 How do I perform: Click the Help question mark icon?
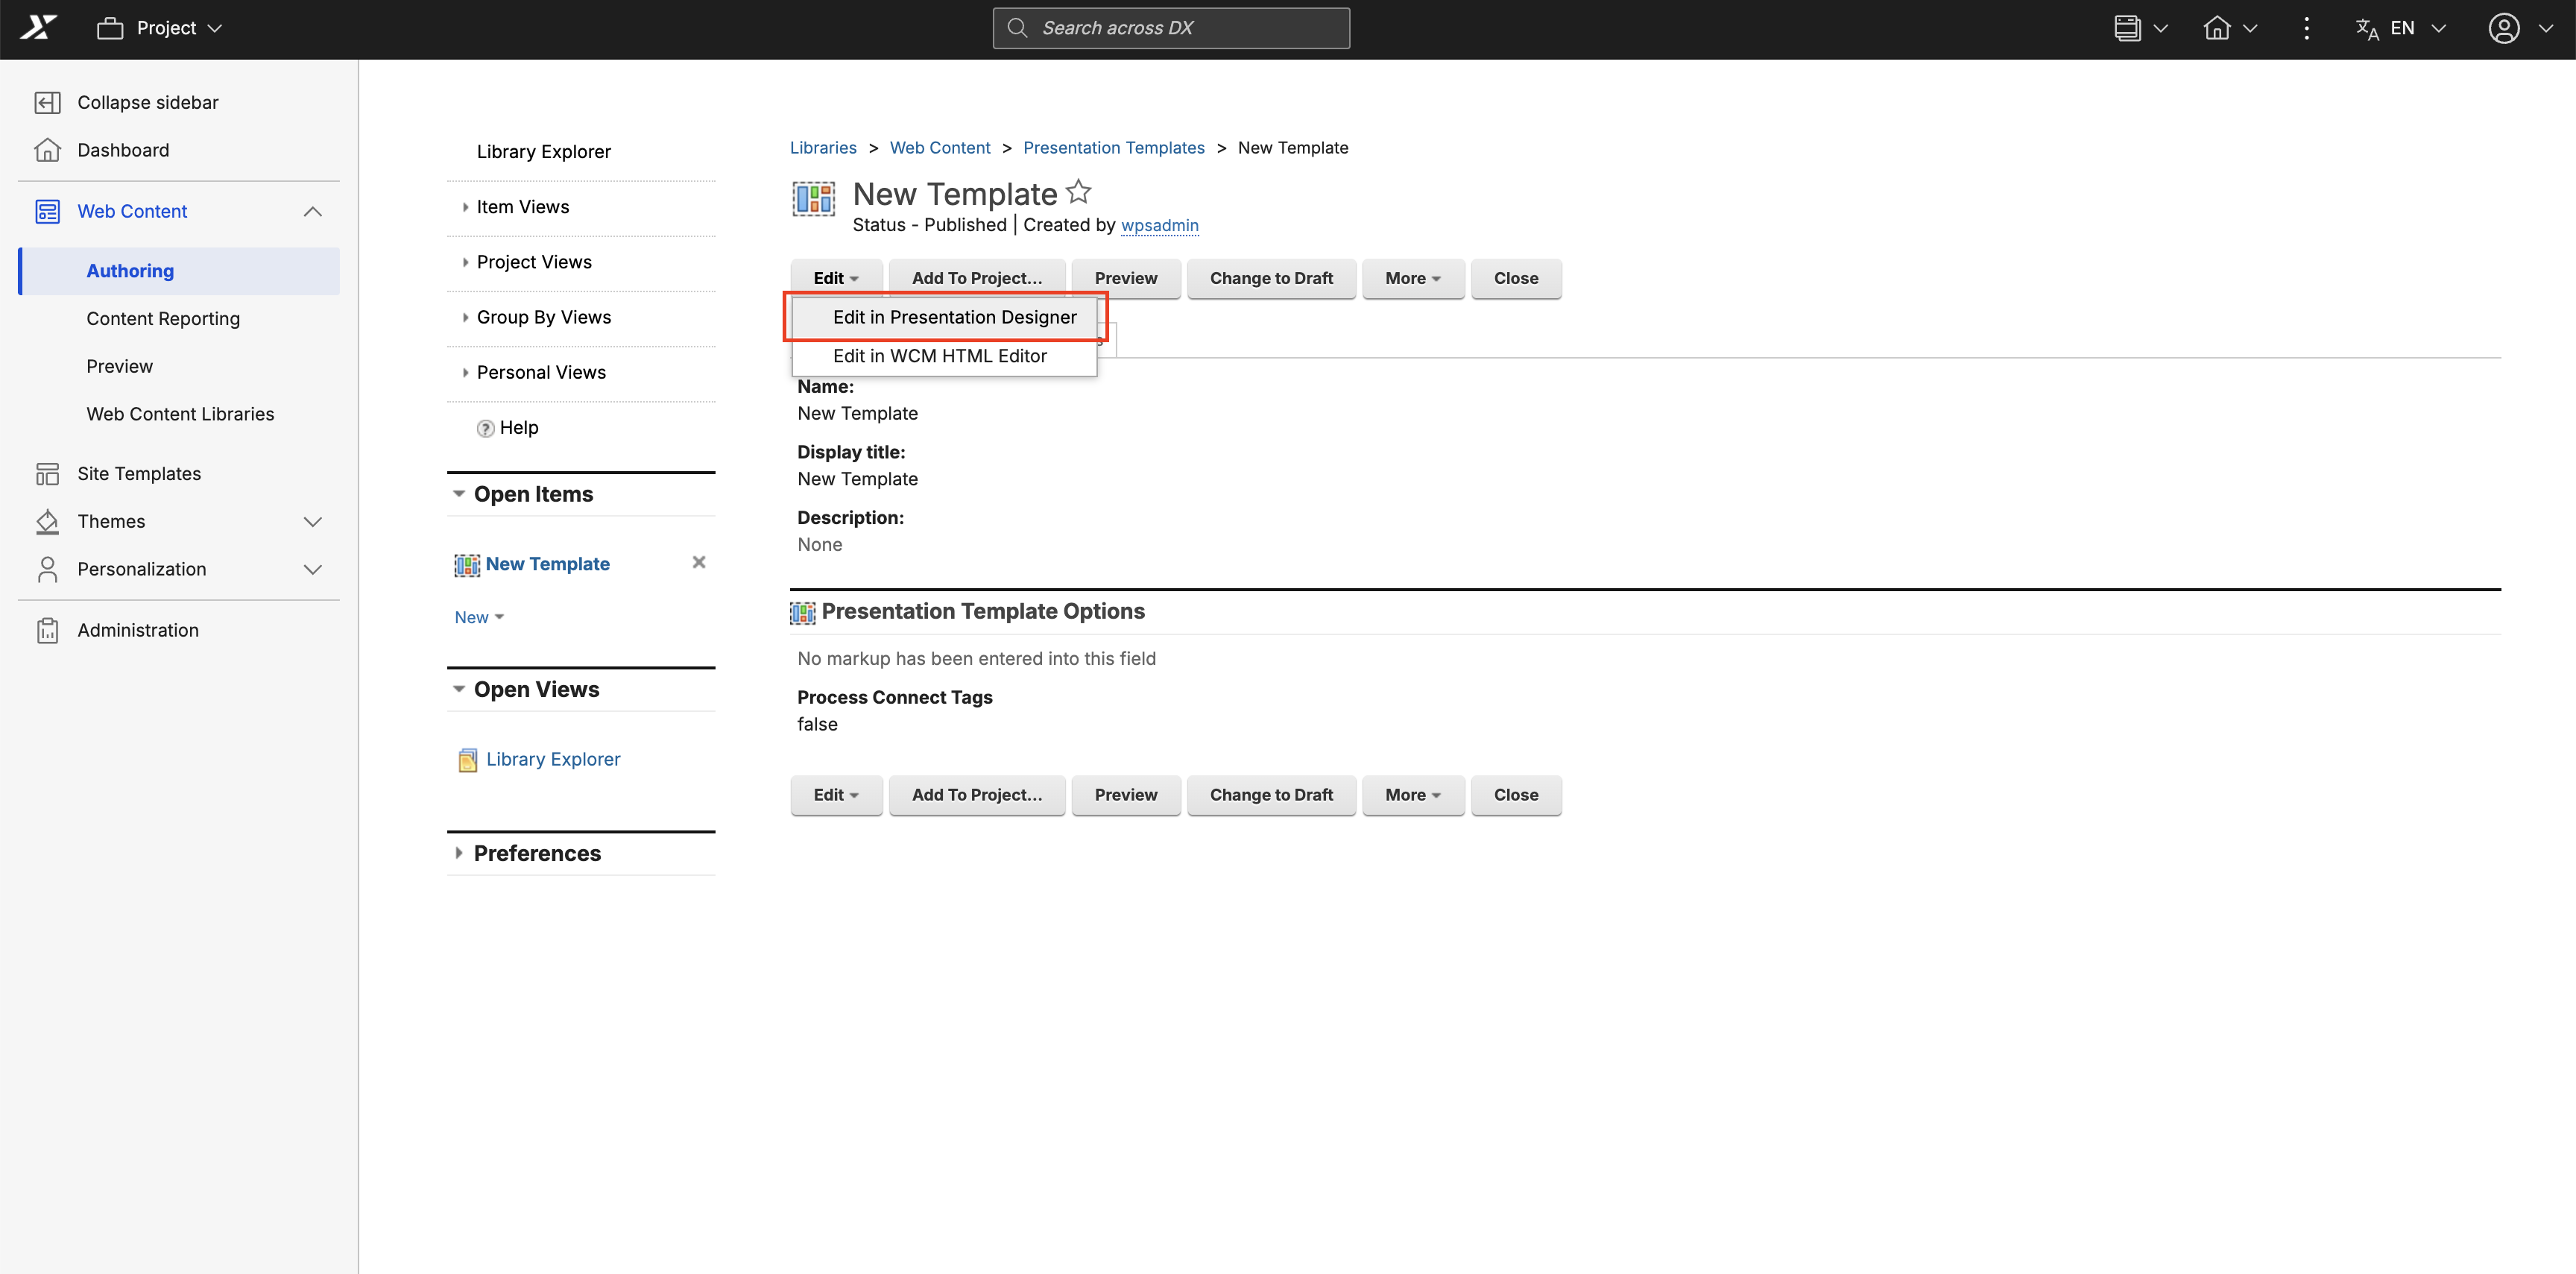485,428
